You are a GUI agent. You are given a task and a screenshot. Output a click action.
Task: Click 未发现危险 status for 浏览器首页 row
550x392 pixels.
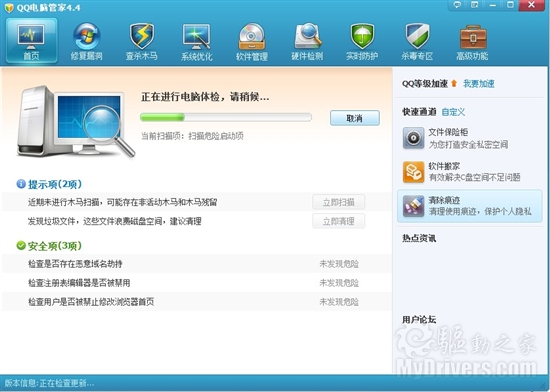pyautogui.click(x=339, y=302)
